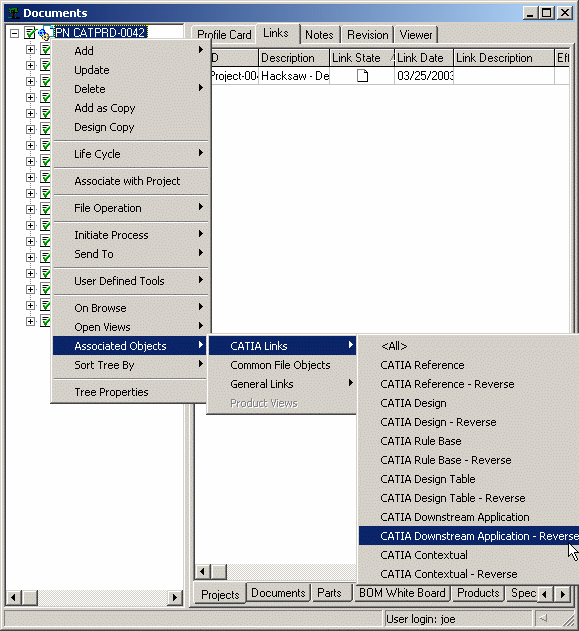Choose Design Copy
Viewport: 579px width, 631px height.
click(130, 127)
